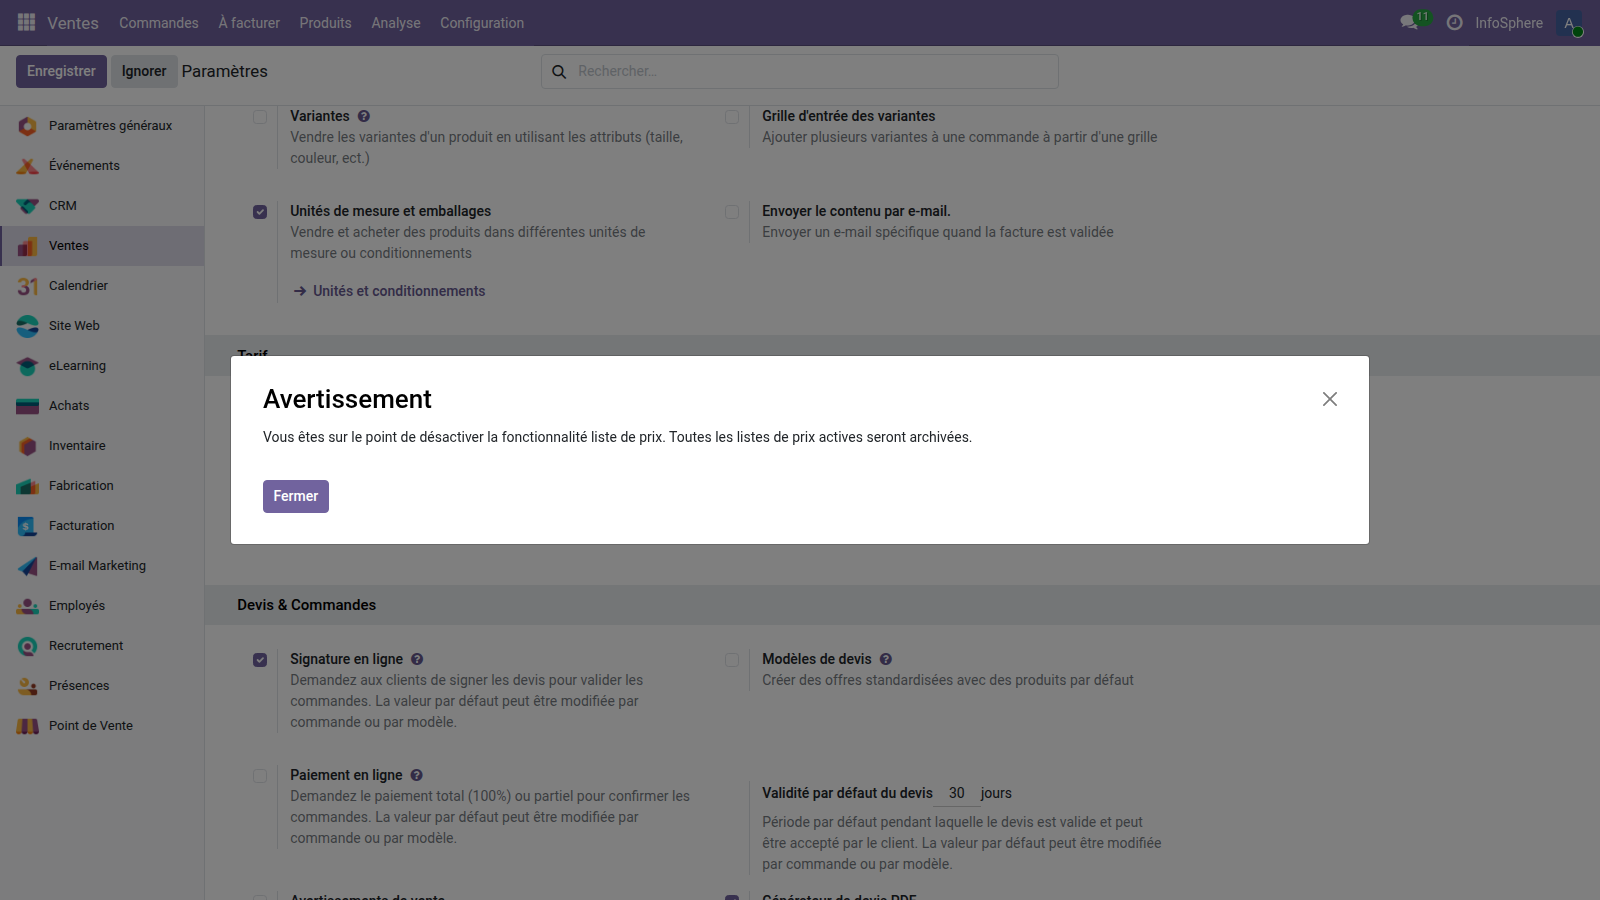The image size is (1600, 900).
Task: Open the eLearning module
Action: [x=77, y=365]
